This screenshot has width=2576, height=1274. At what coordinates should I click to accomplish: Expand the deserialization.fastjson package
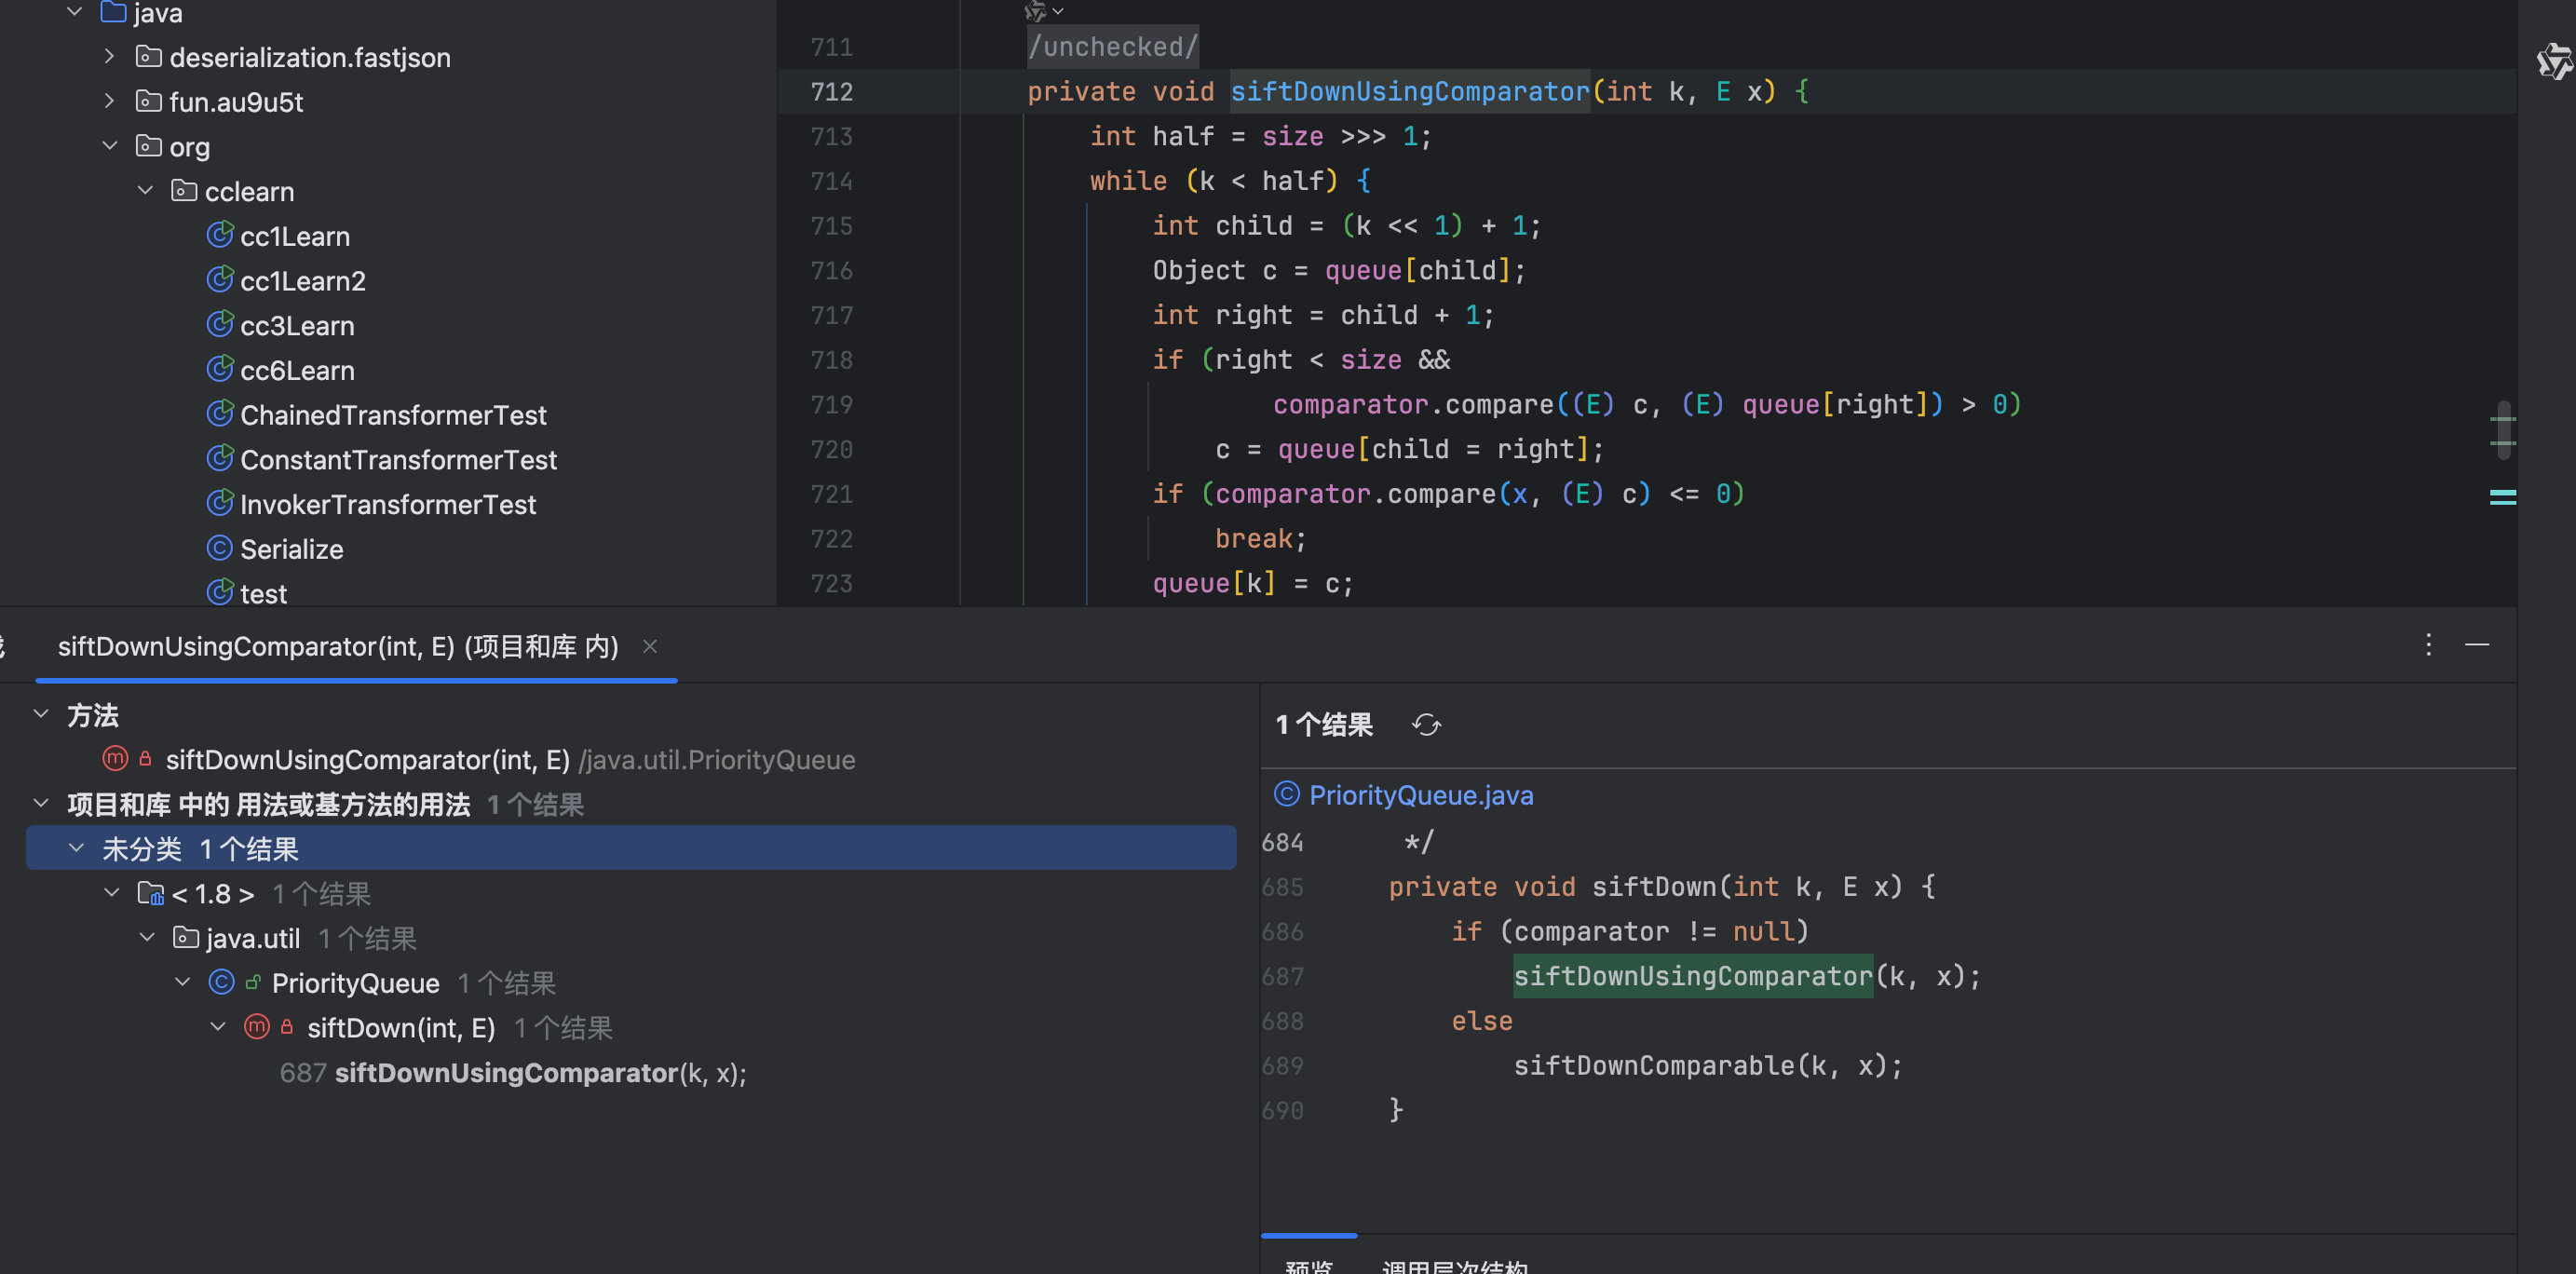pyautogui.click(x=110, y=57)
